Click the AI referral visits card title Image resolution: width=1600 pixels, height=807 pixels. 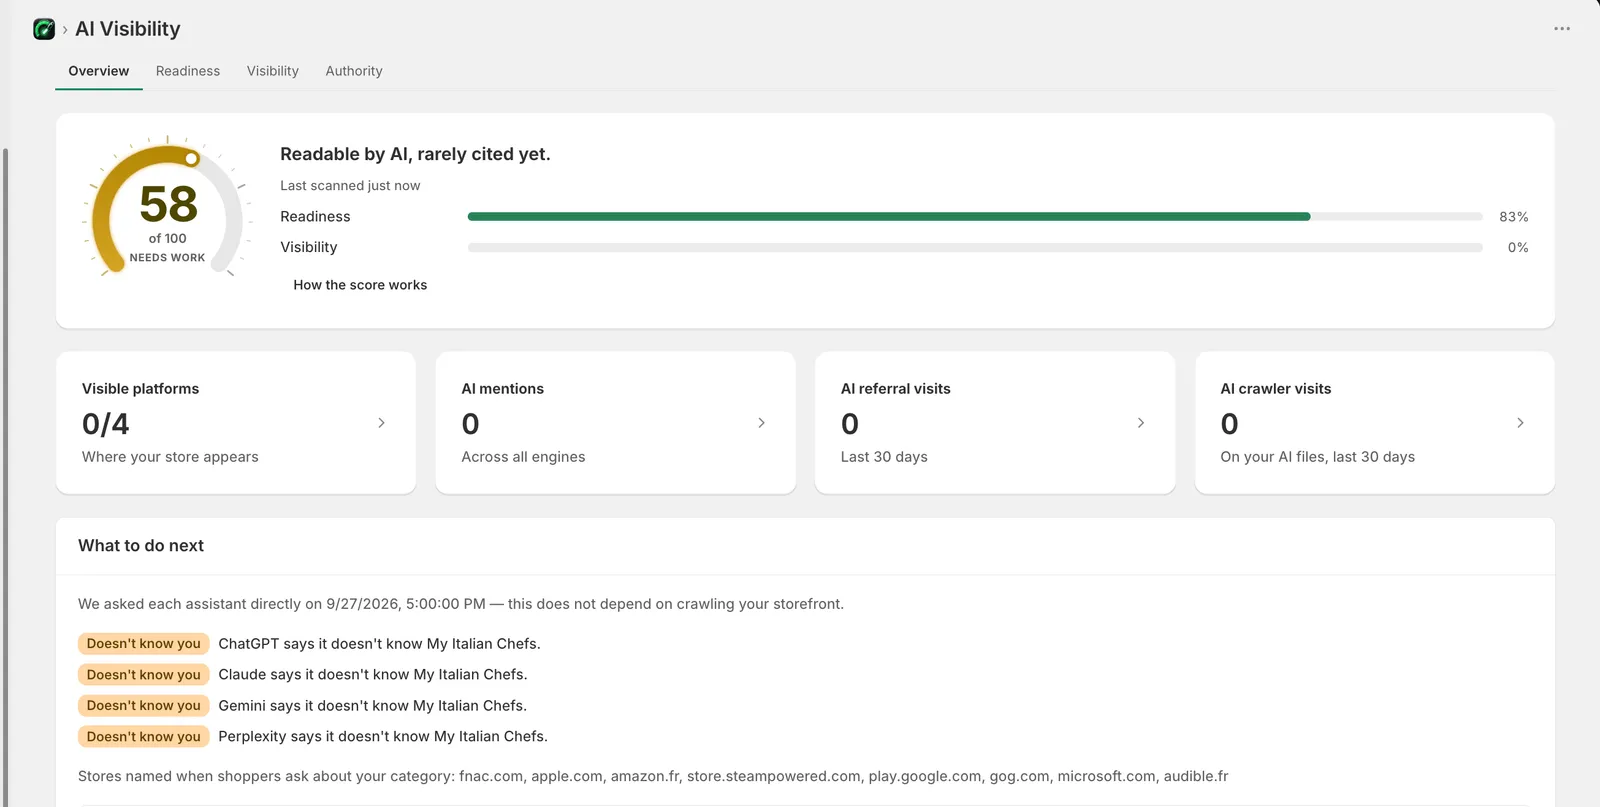pyautogui.click(x=896, y=389)
